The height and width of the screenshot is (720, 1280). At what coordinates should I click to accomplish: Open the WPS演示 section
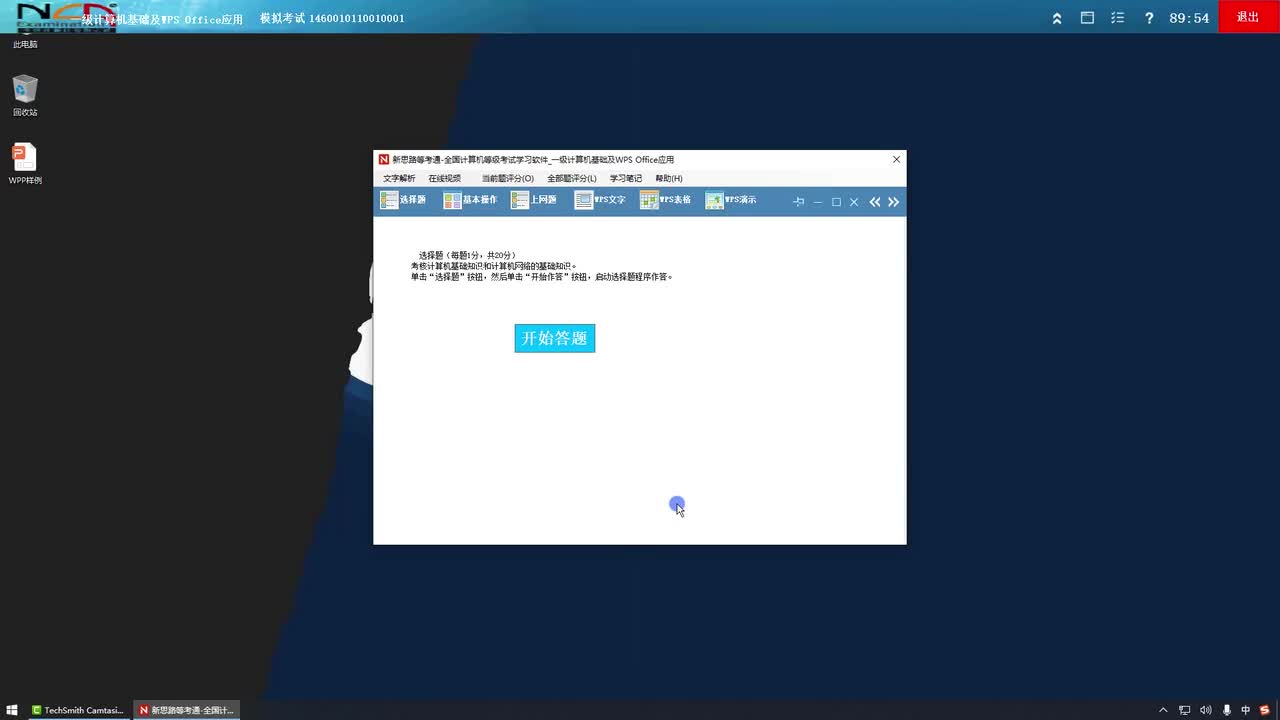731,200
